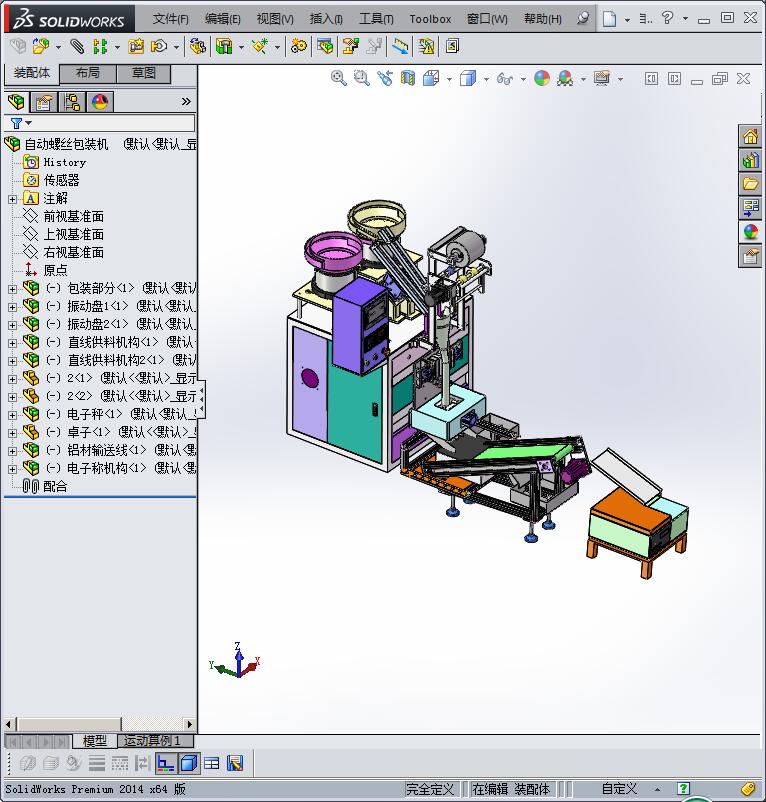Switch to DisplayManager tab icon
The height and width of the screenshot is (802, 766).
(100, 102)
